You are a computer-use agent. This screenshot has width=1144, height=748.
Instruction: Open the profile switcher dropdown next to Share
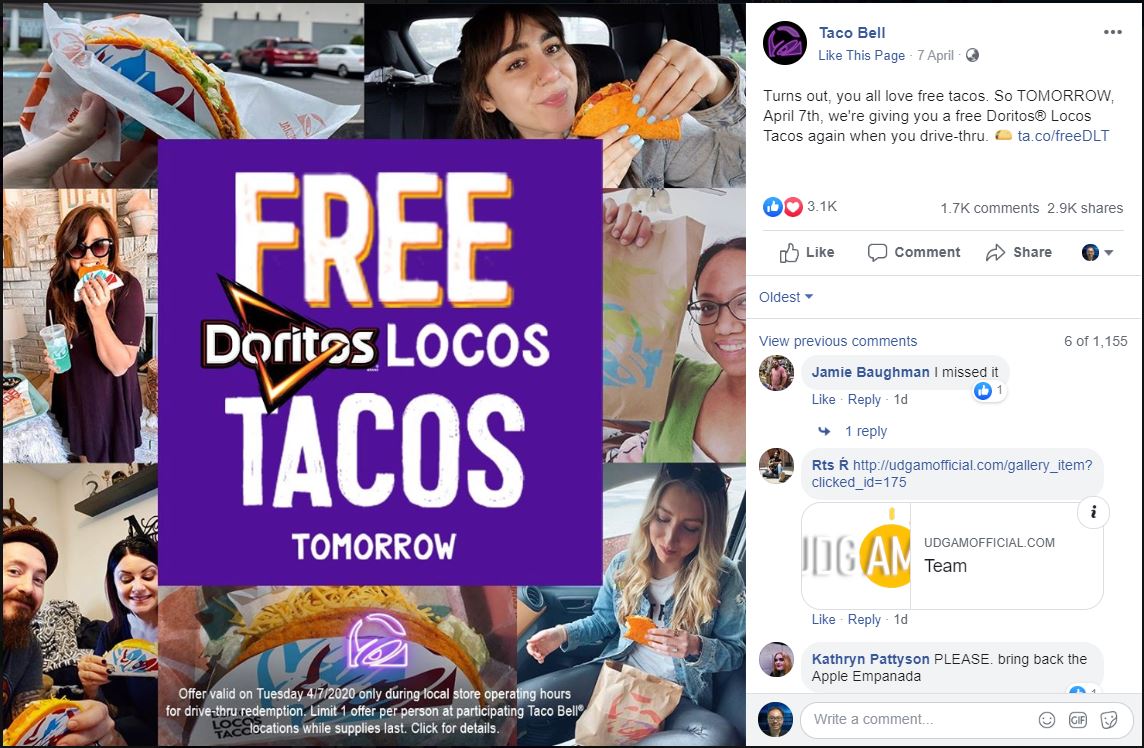[x=1097, y=252]
